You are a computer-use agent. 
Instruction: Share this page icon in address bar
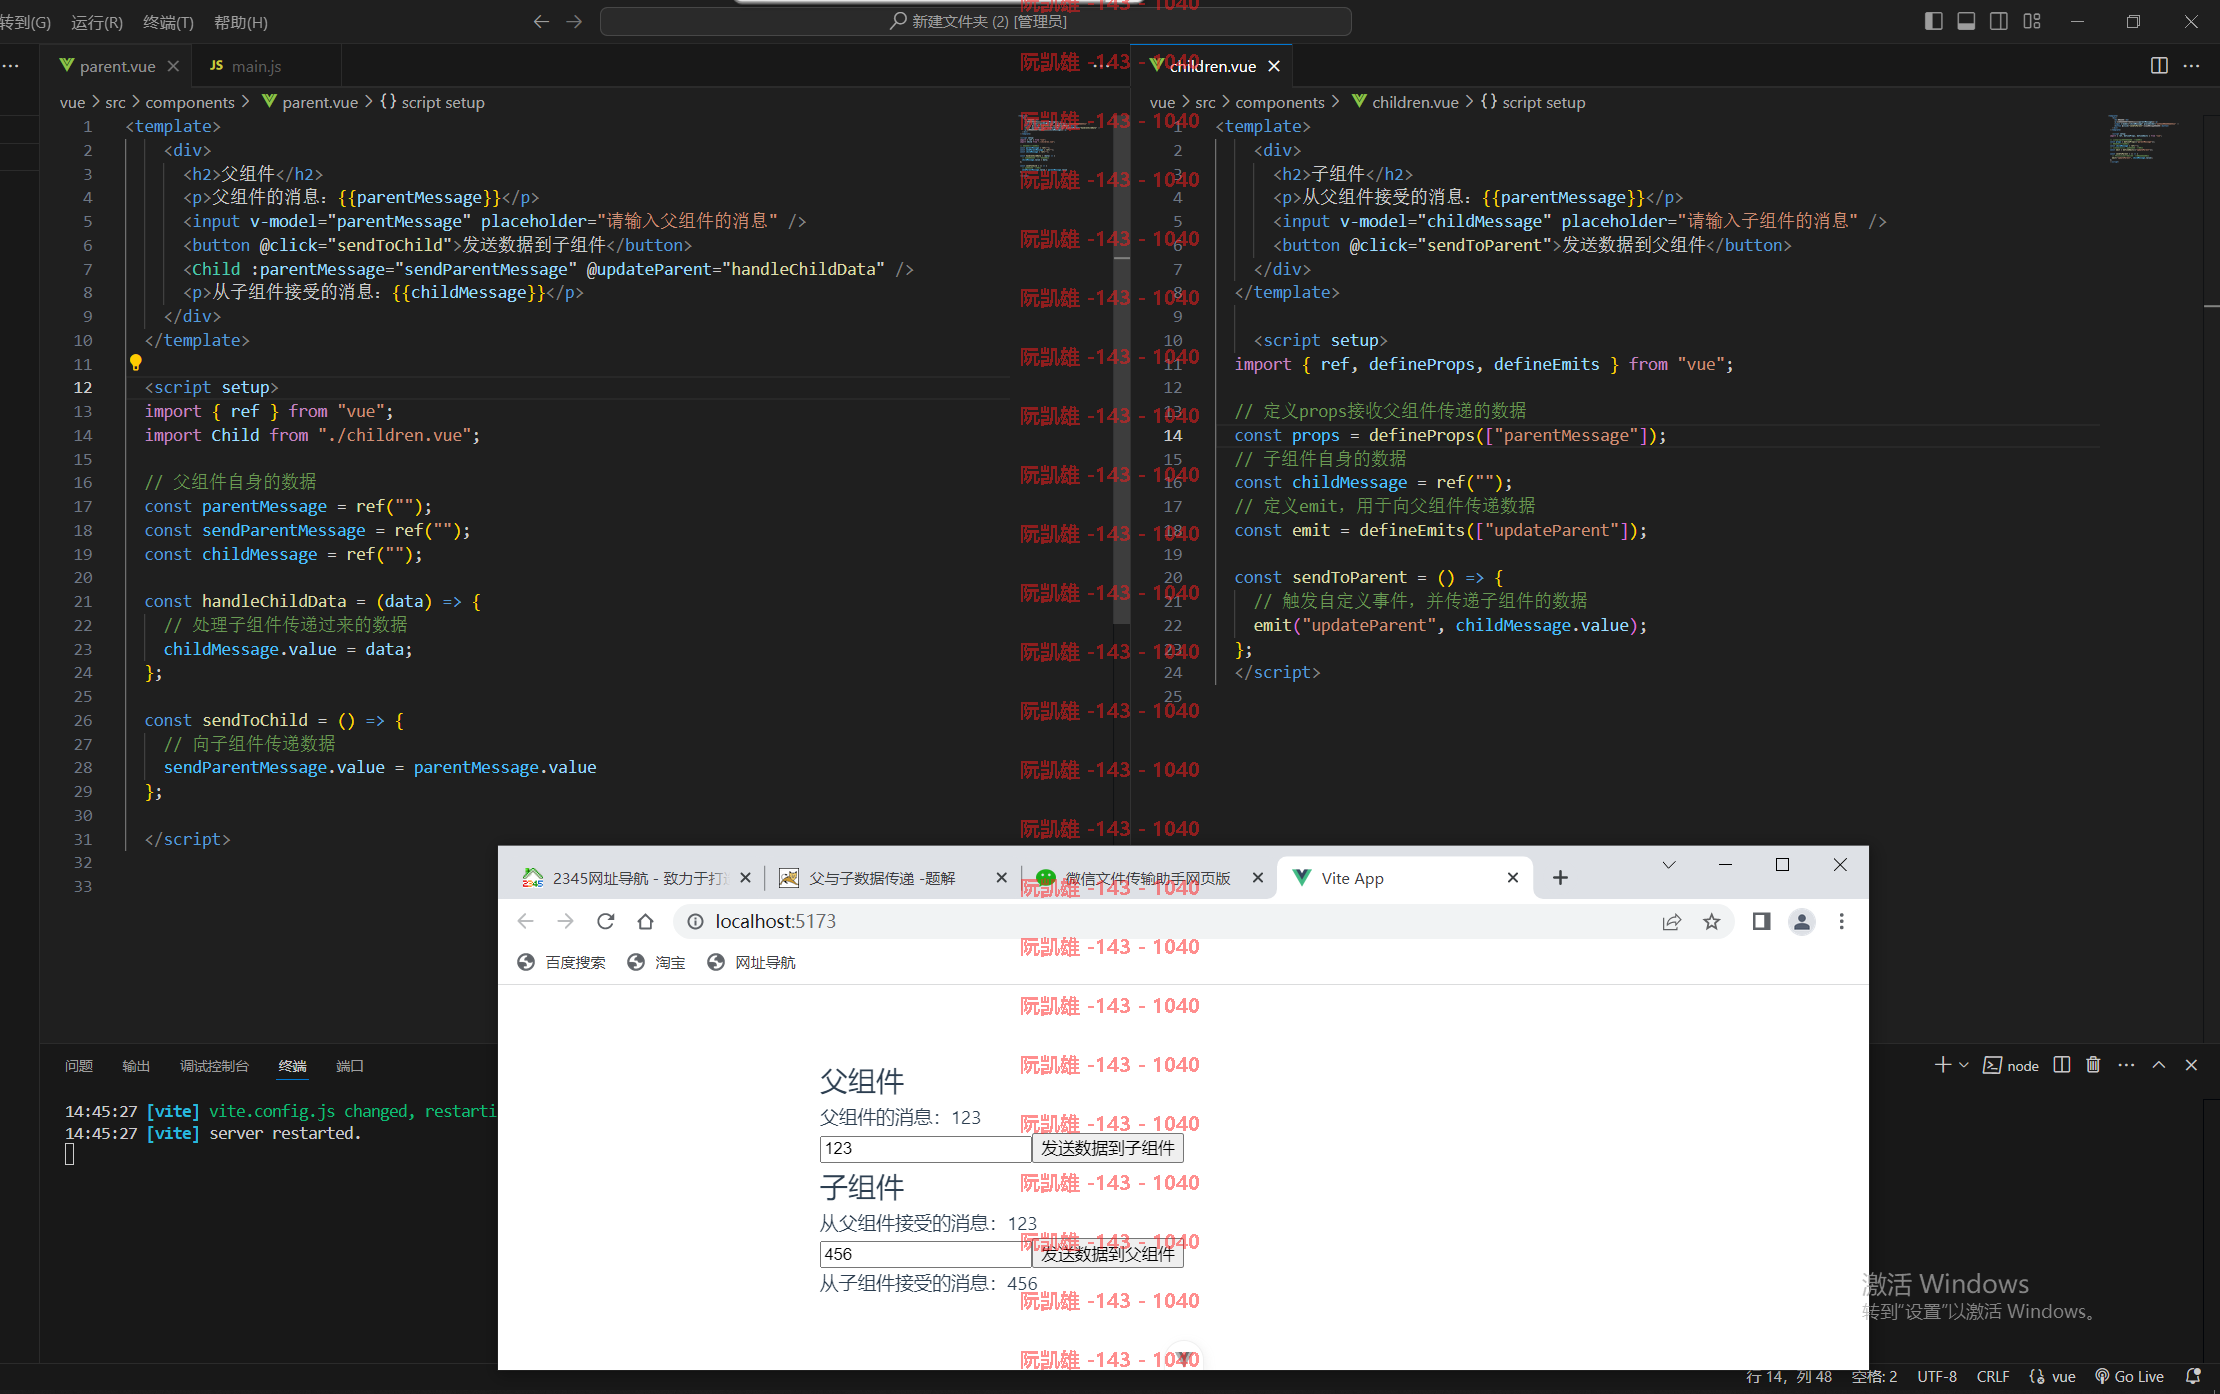tap(1671, 921)
